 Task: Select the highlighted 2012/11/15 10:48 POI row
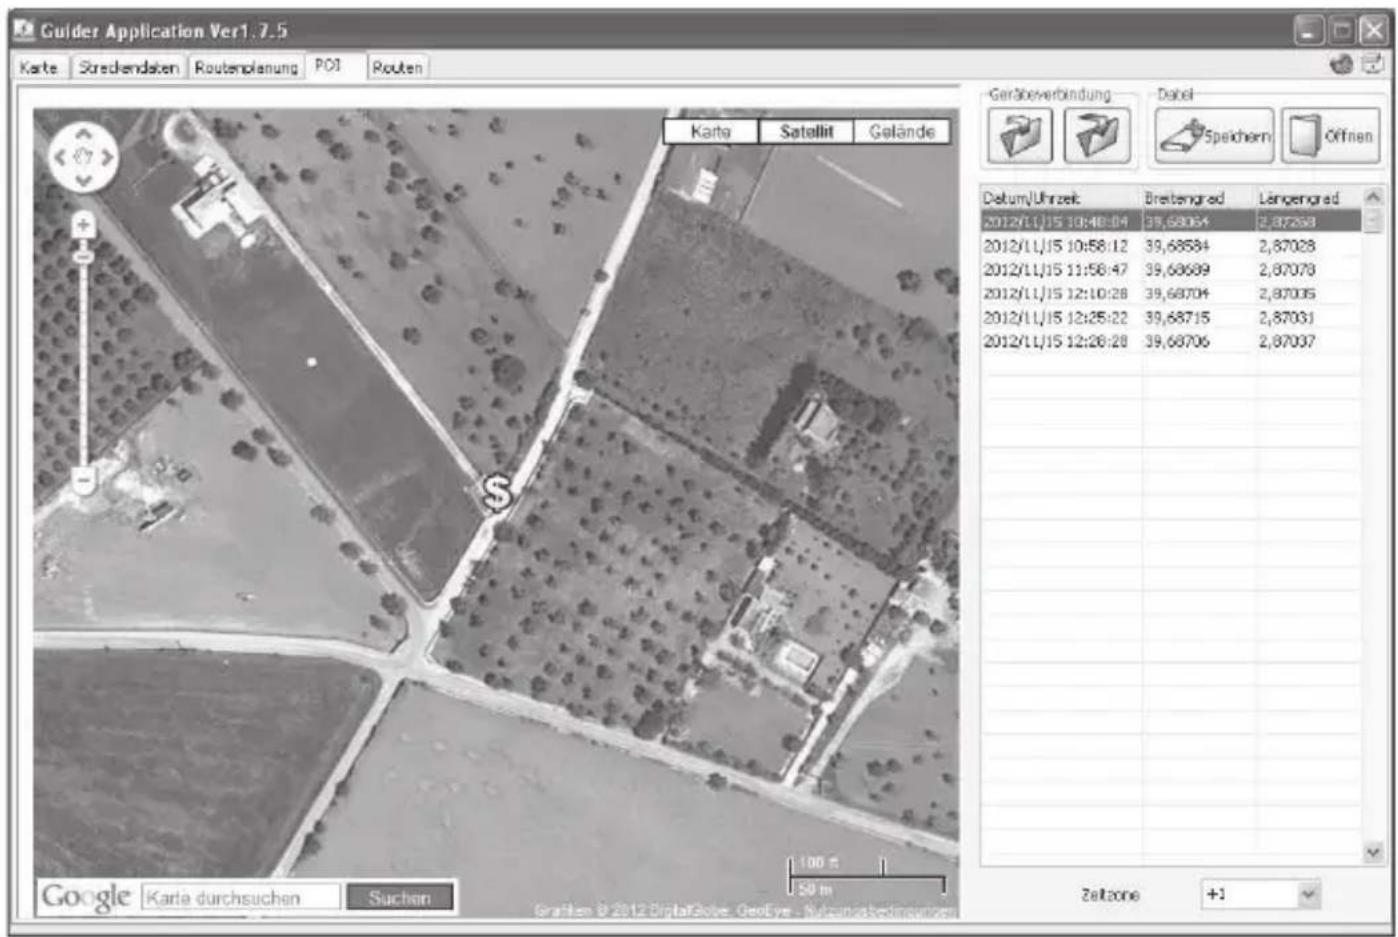pos(1171,221)
